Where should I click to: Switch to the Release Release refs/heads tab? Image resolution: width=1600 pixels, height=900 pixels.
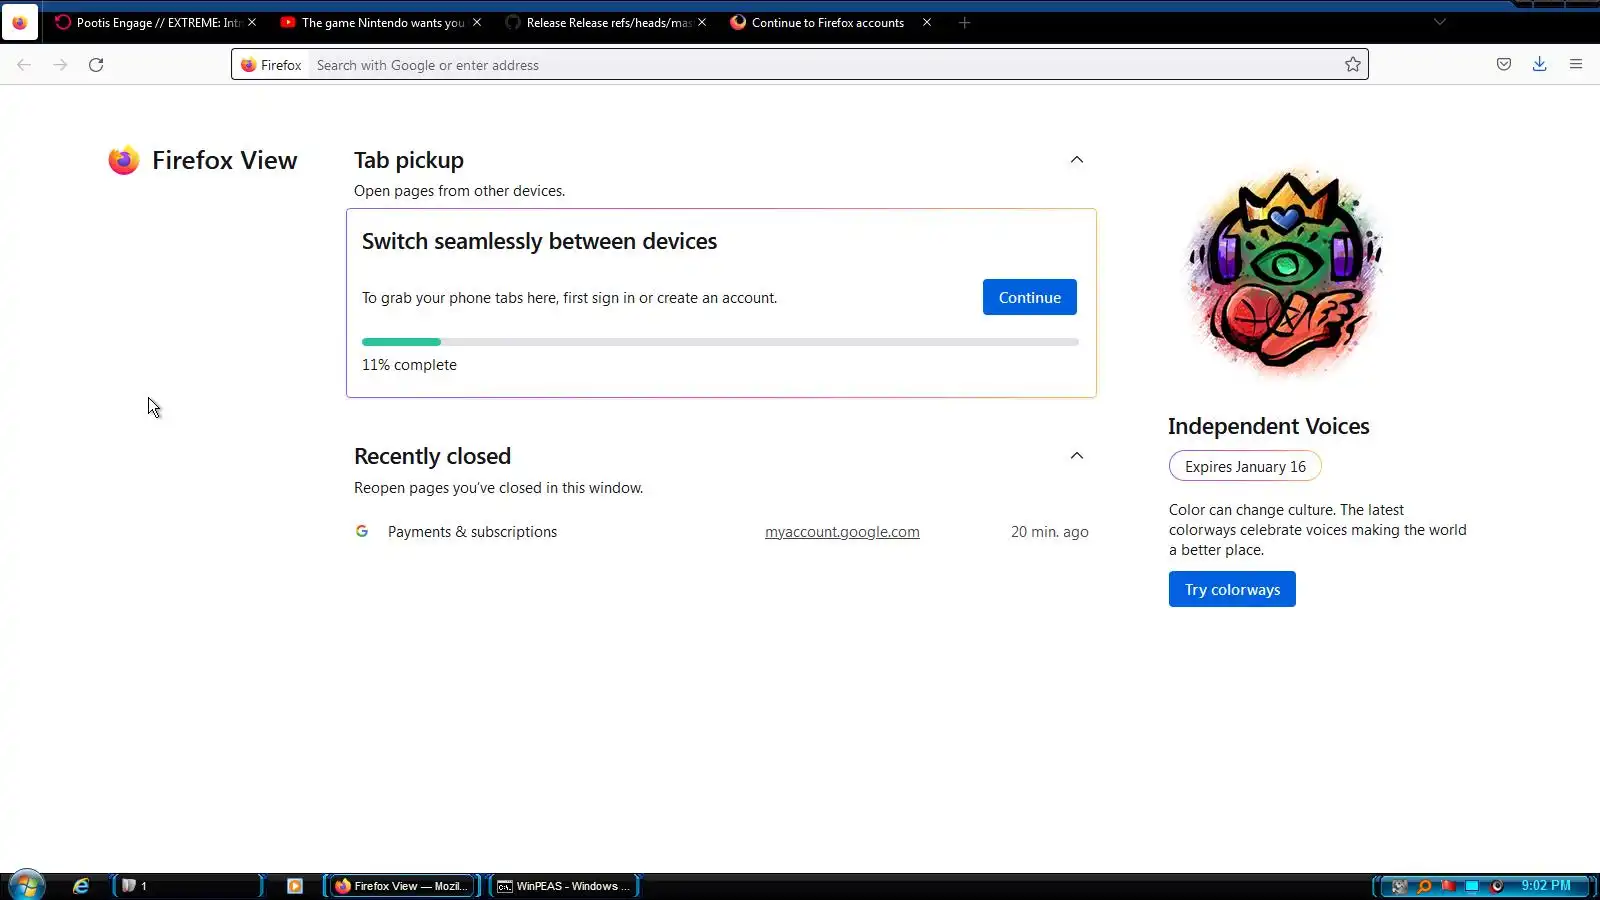pyautogui.click(x=606, y=22)
